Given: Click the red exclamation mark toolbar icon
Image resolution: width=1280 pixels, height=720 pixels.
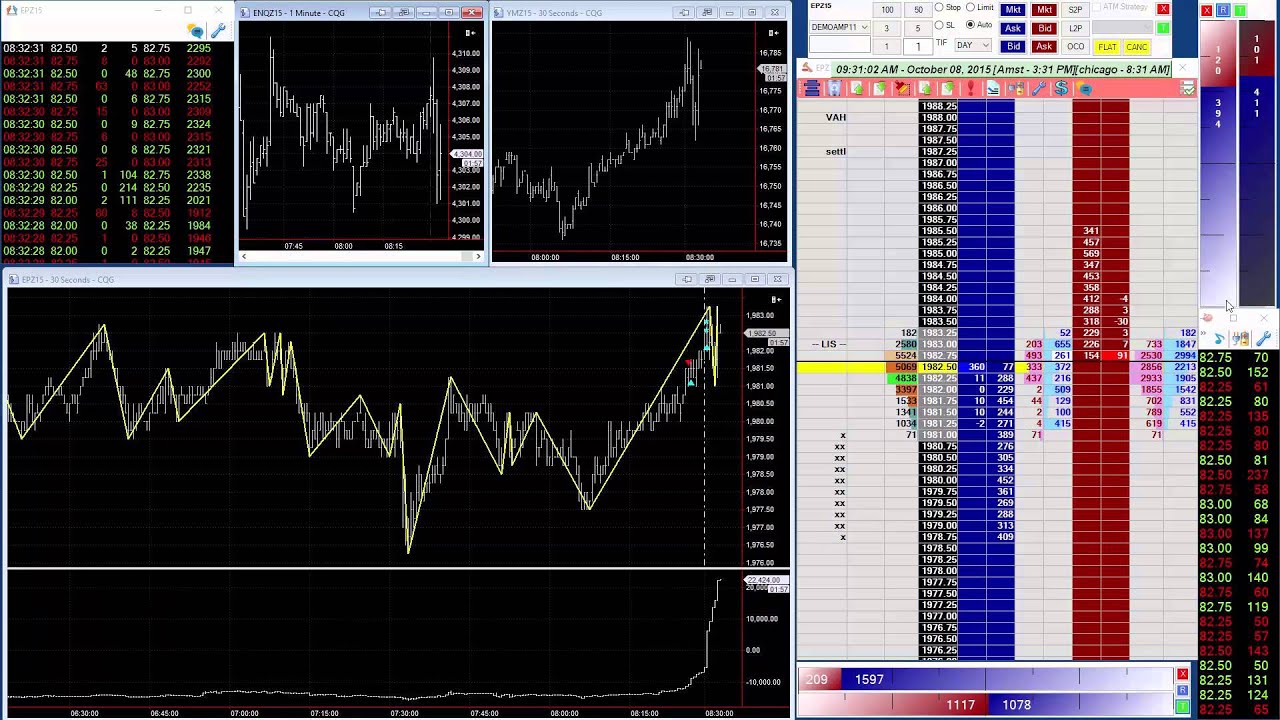Looking at the screenshot, I should (971, 88).
